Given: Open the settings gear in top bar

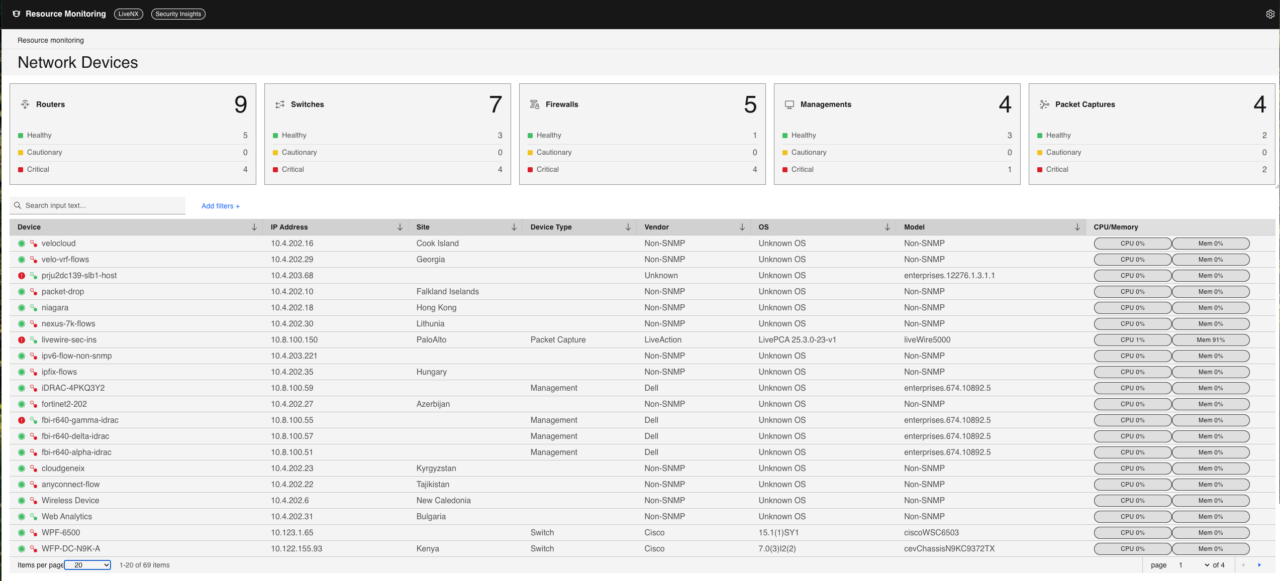Looking at the screenshot, I should point(1270,14).
